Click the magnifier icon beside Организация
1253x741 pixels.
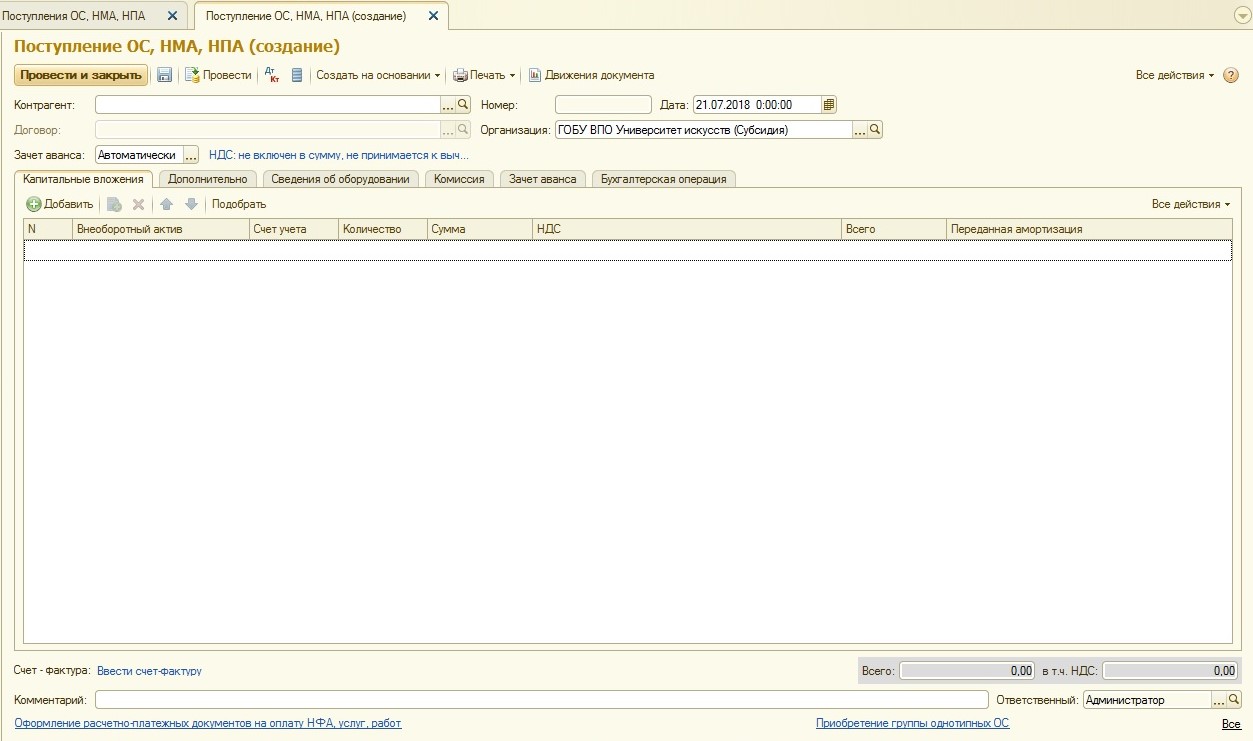[875, 129]
